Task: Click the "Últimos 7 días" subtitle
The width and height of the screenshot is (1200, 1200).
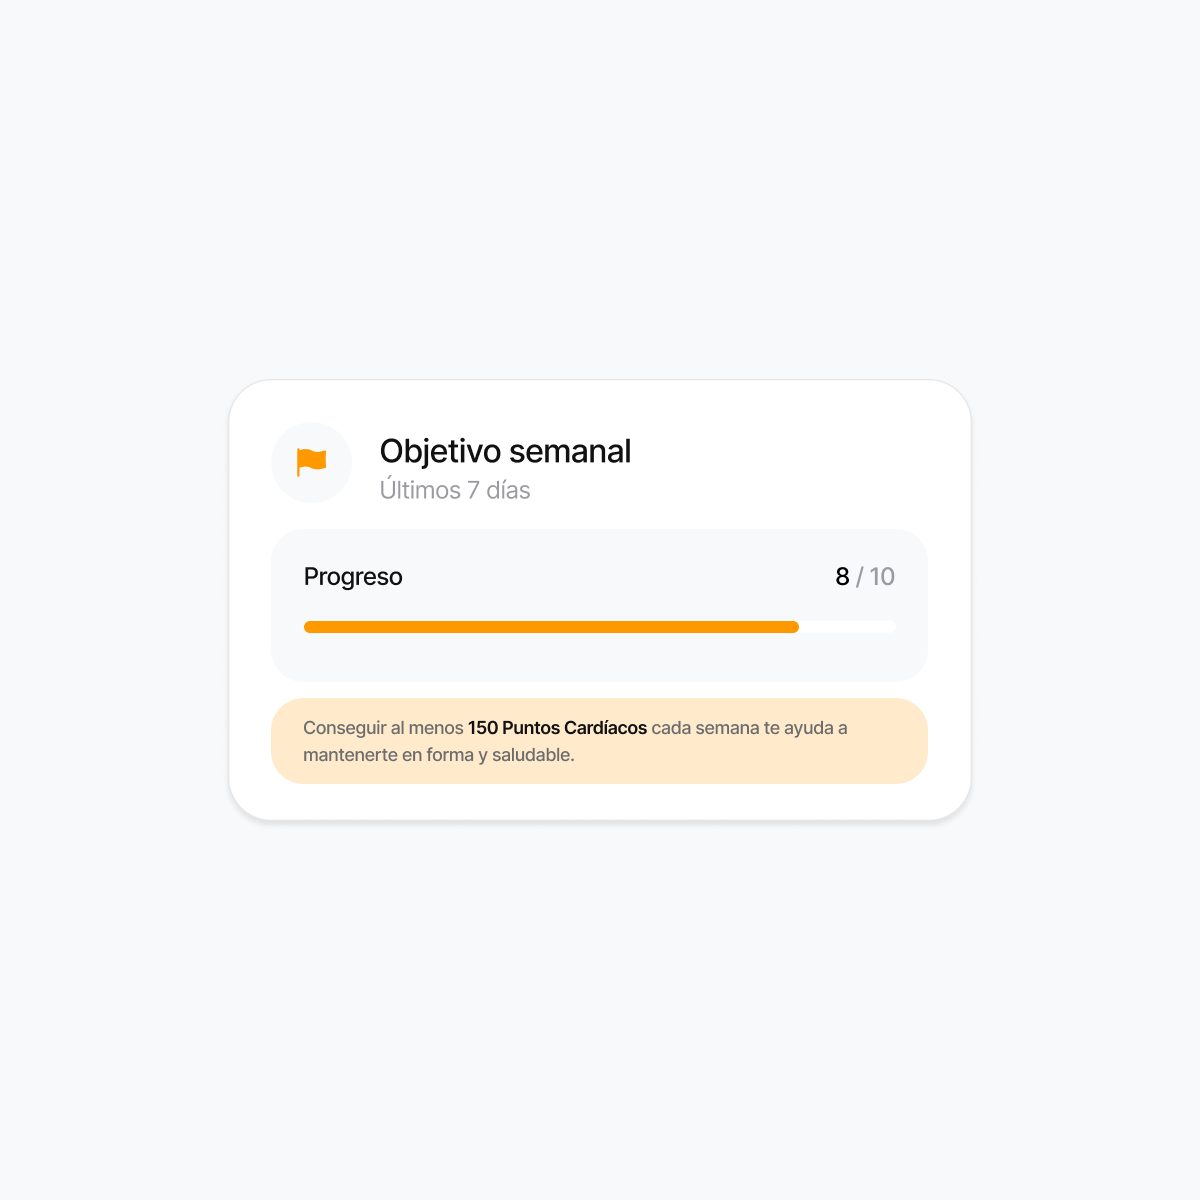Action: (455, 490)
